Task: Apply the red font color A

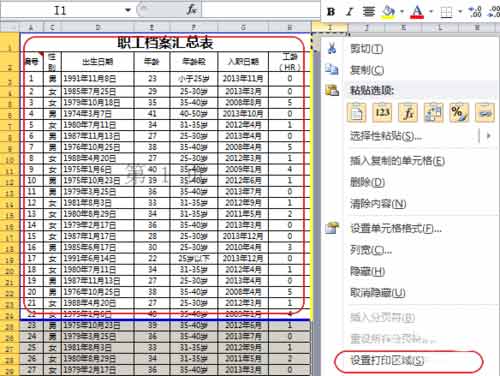Action: tap(417, 12)
